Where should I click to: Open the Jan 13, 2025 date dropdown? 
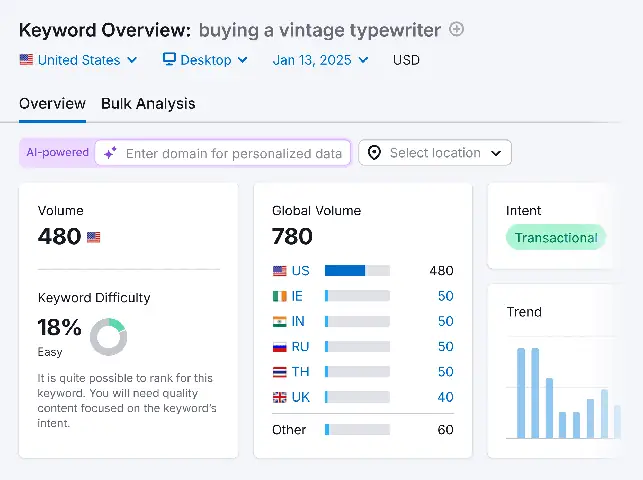coord(320,60)
